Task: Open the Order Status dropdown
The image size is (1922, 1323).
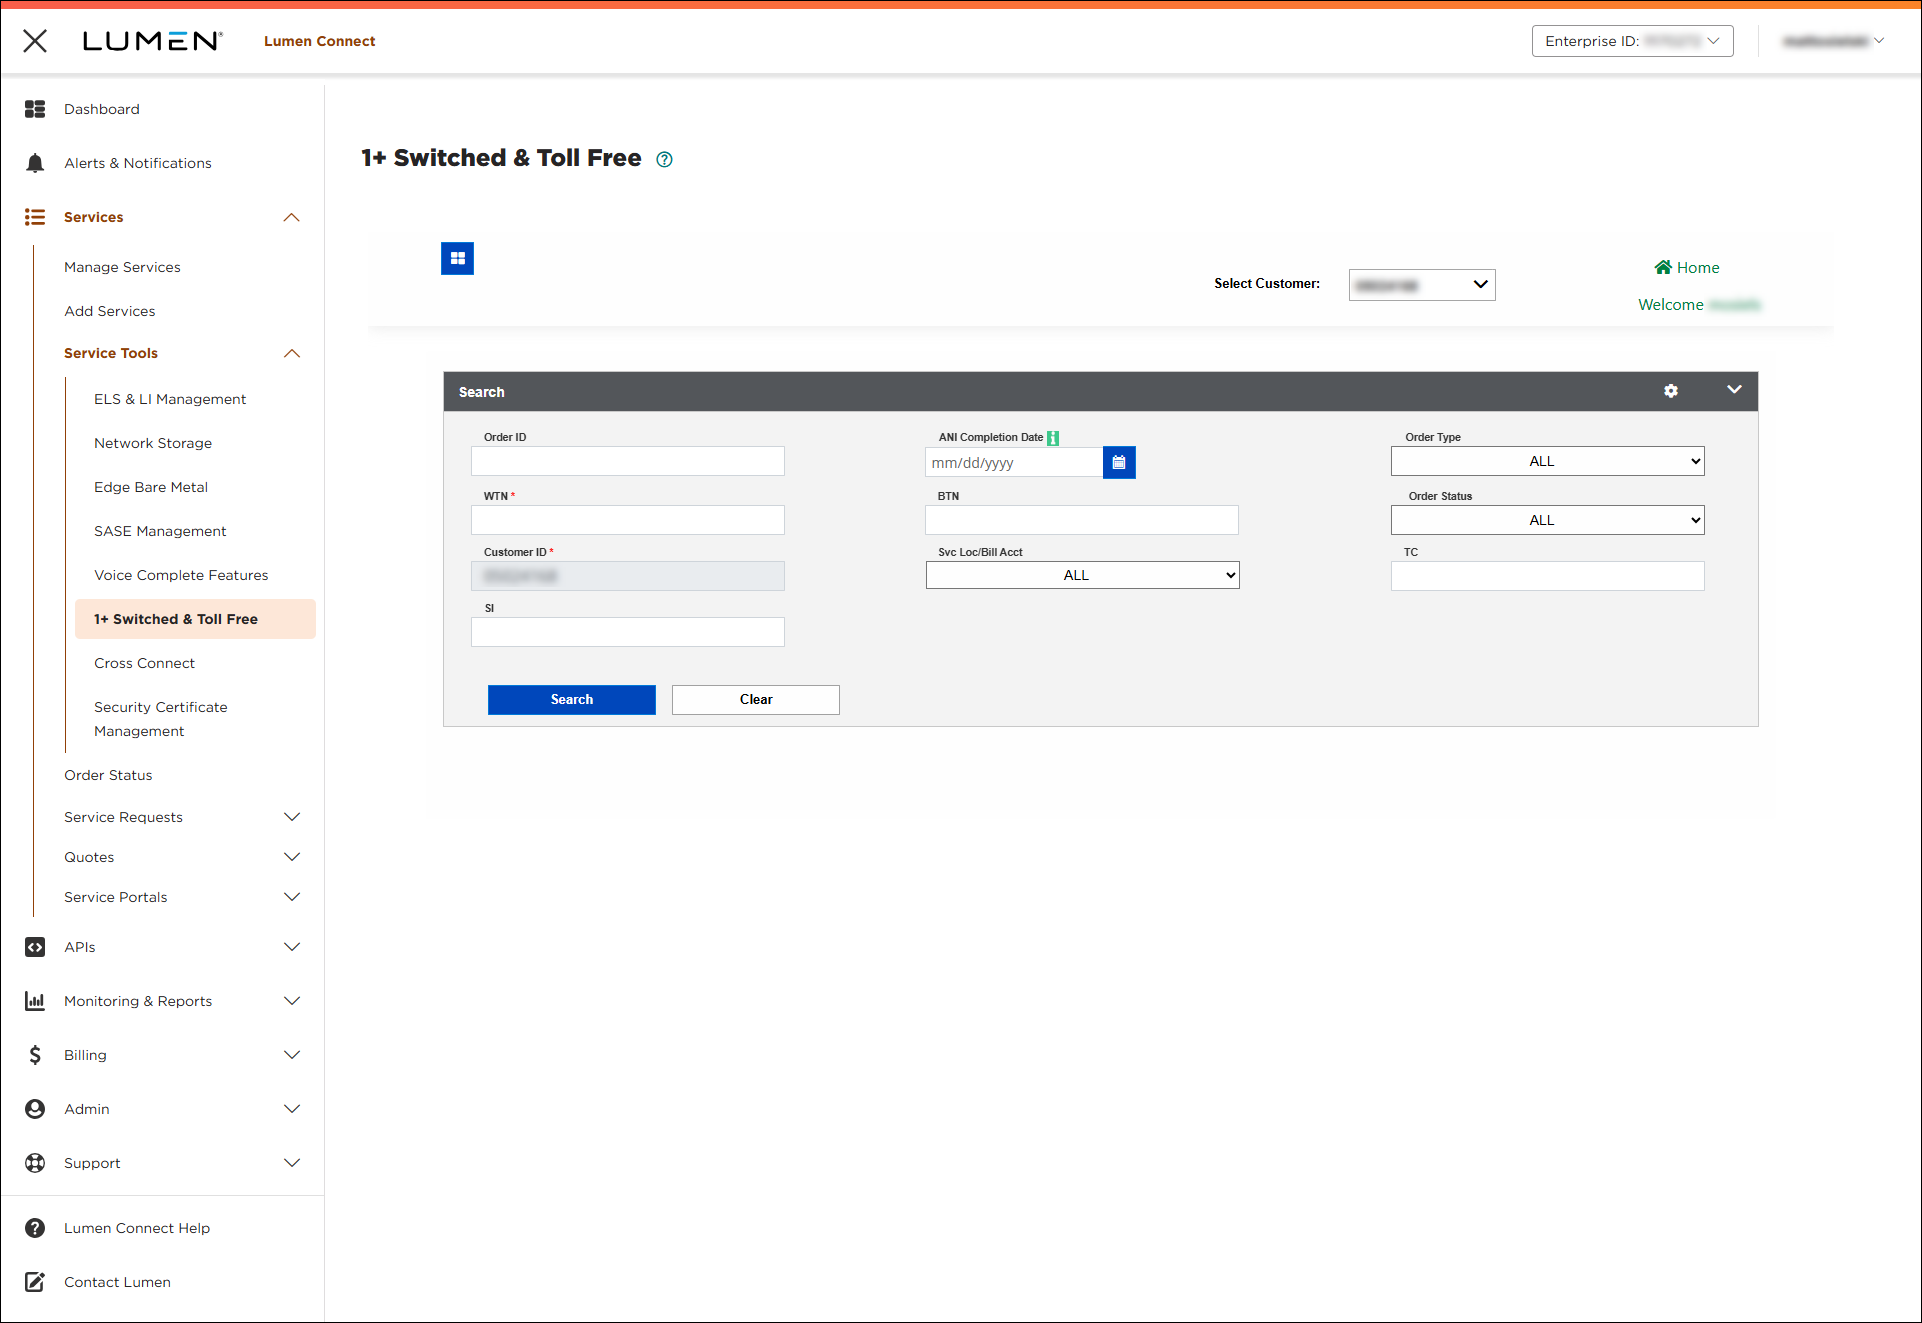Action: coord(1547,520)
